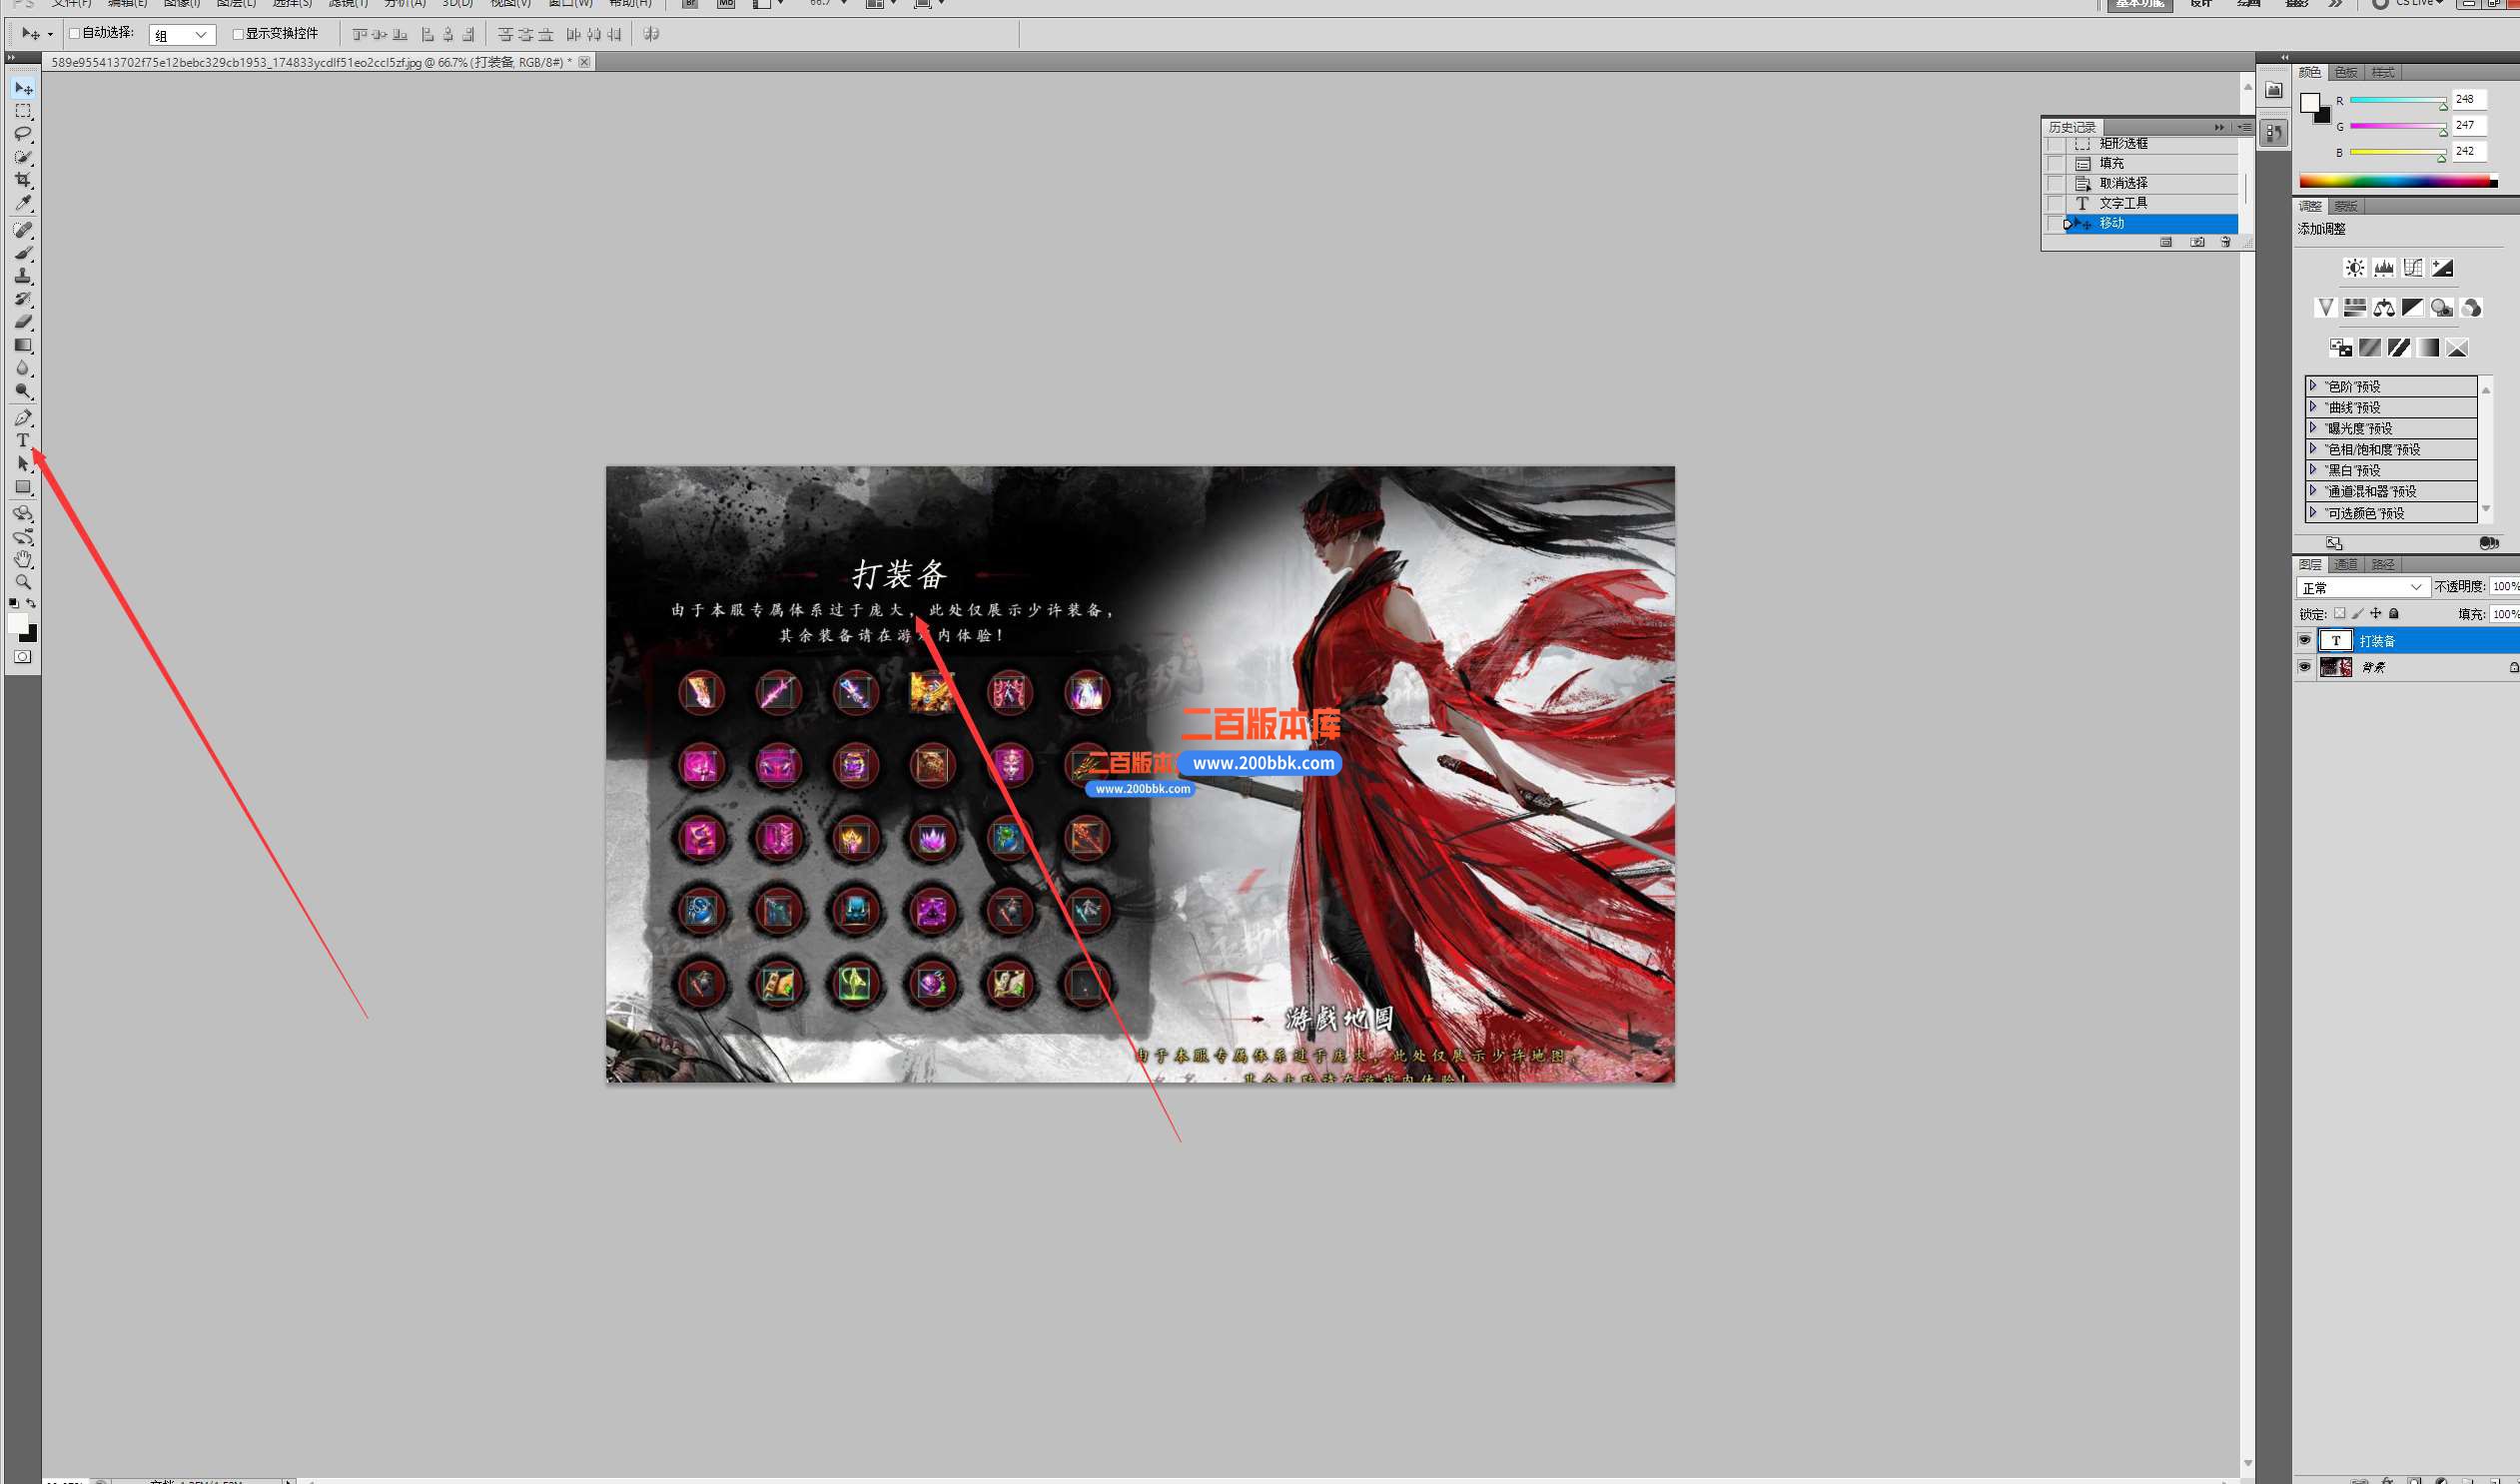Expand the "曲线"预设 list
The image size is (2520, 1484).
2312,406
